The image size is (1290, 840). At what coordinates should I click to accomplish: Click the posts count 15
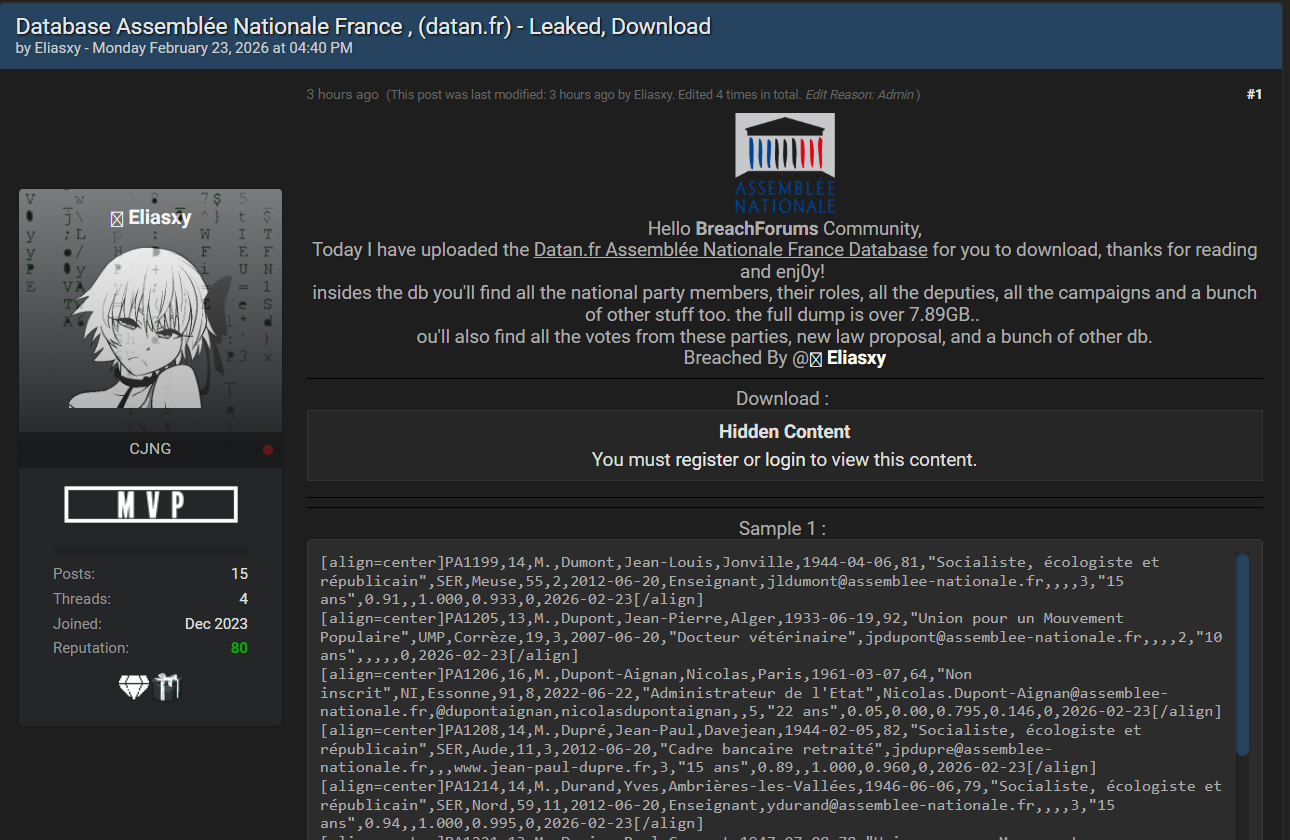[239, 574]
